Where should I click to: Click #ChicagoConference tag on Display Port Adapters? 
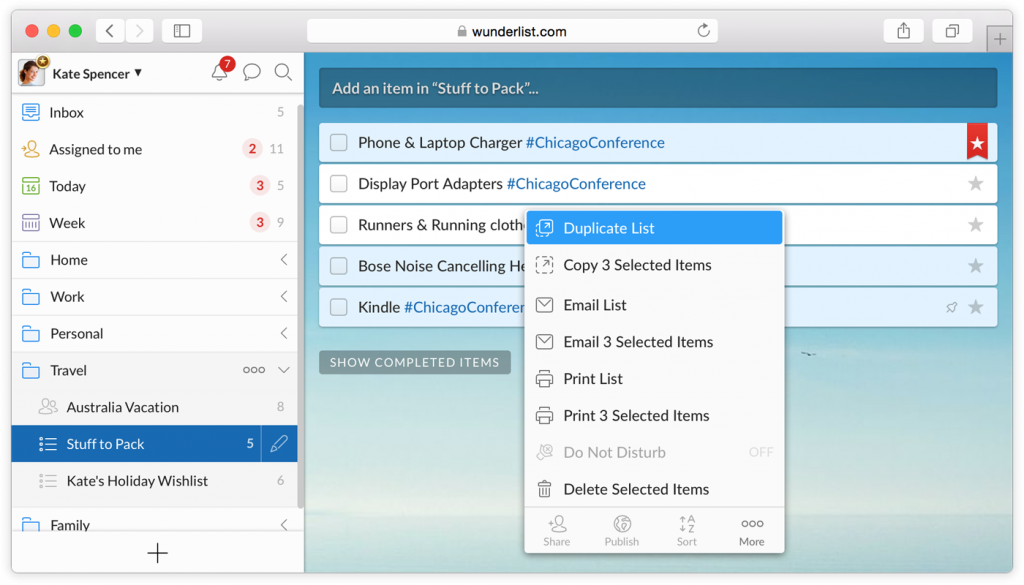[576, 183]
